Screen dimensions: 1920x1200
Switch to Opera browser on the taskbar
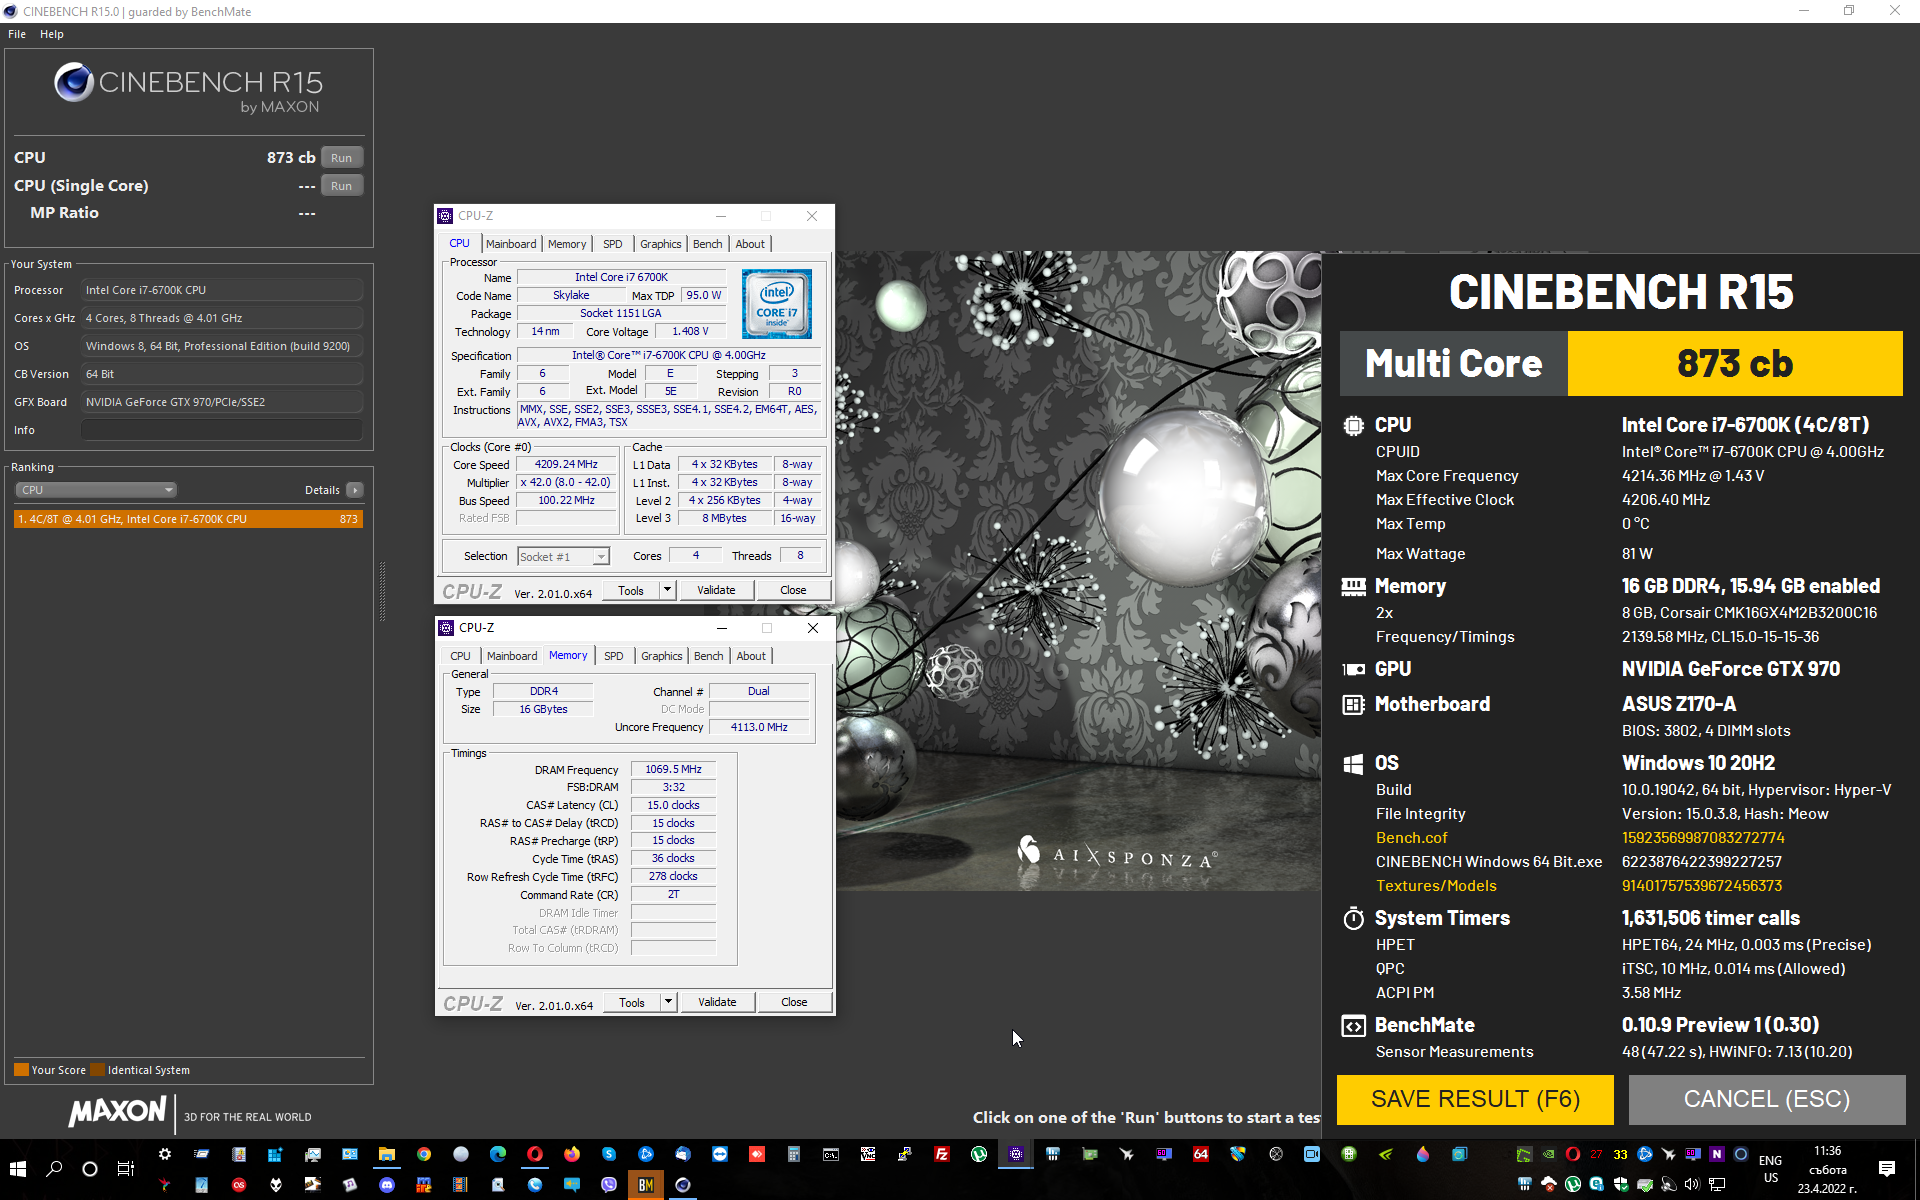click(x=535, y=1154)
